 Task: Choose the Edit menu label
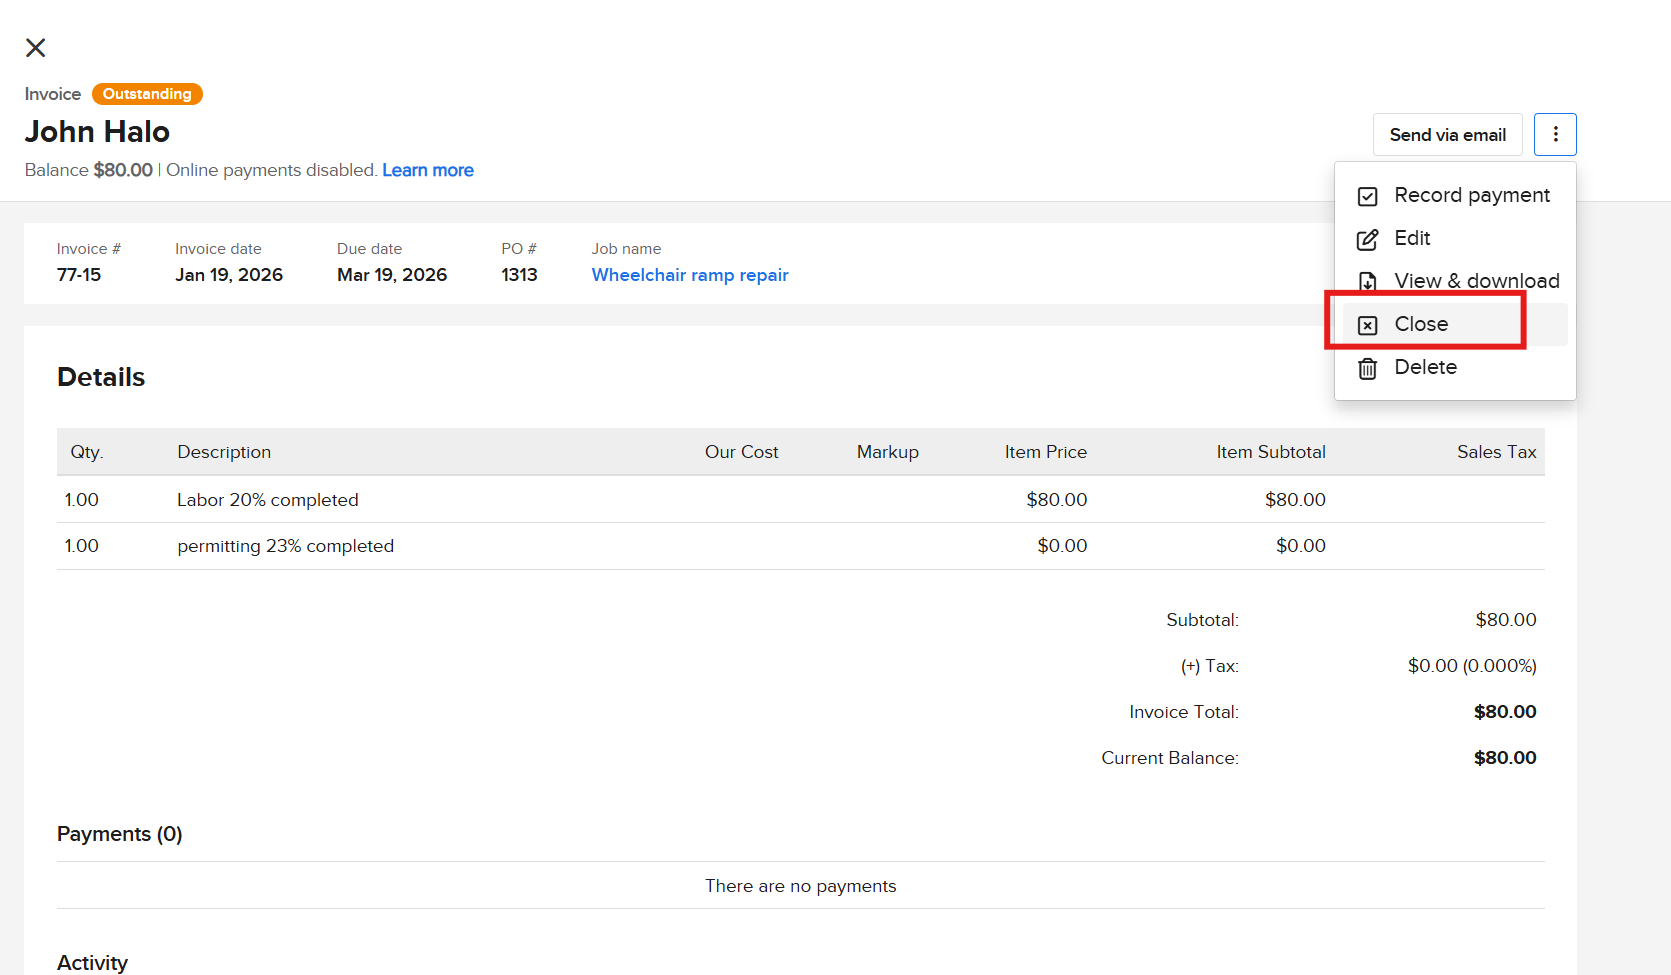[1412, 238]
